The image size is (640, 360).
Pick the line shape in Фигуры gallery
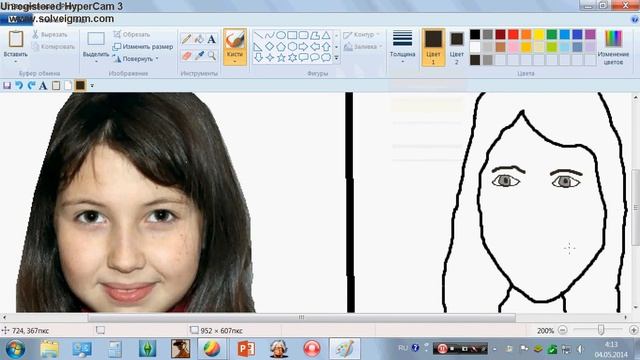[x=258, y=35]
